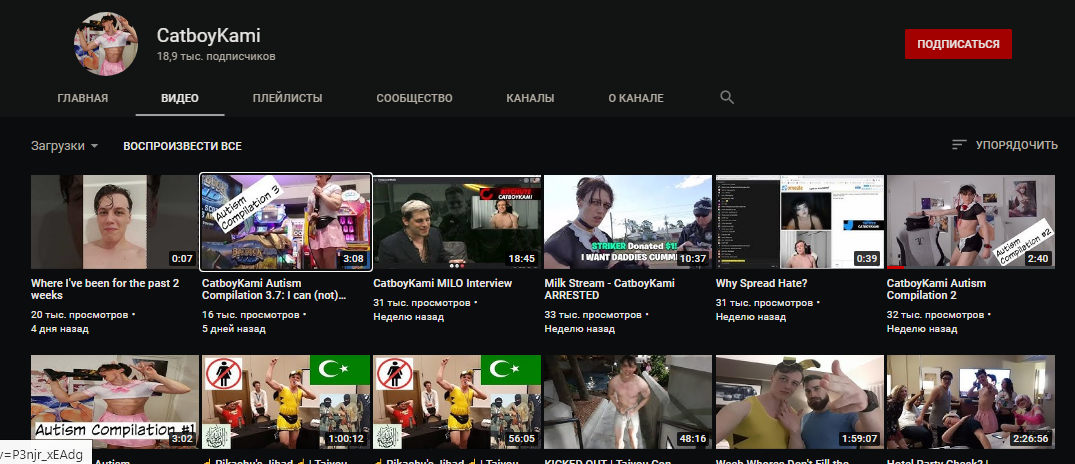
Task: Click the CatboyKami channel name
Action: [208, 36]
